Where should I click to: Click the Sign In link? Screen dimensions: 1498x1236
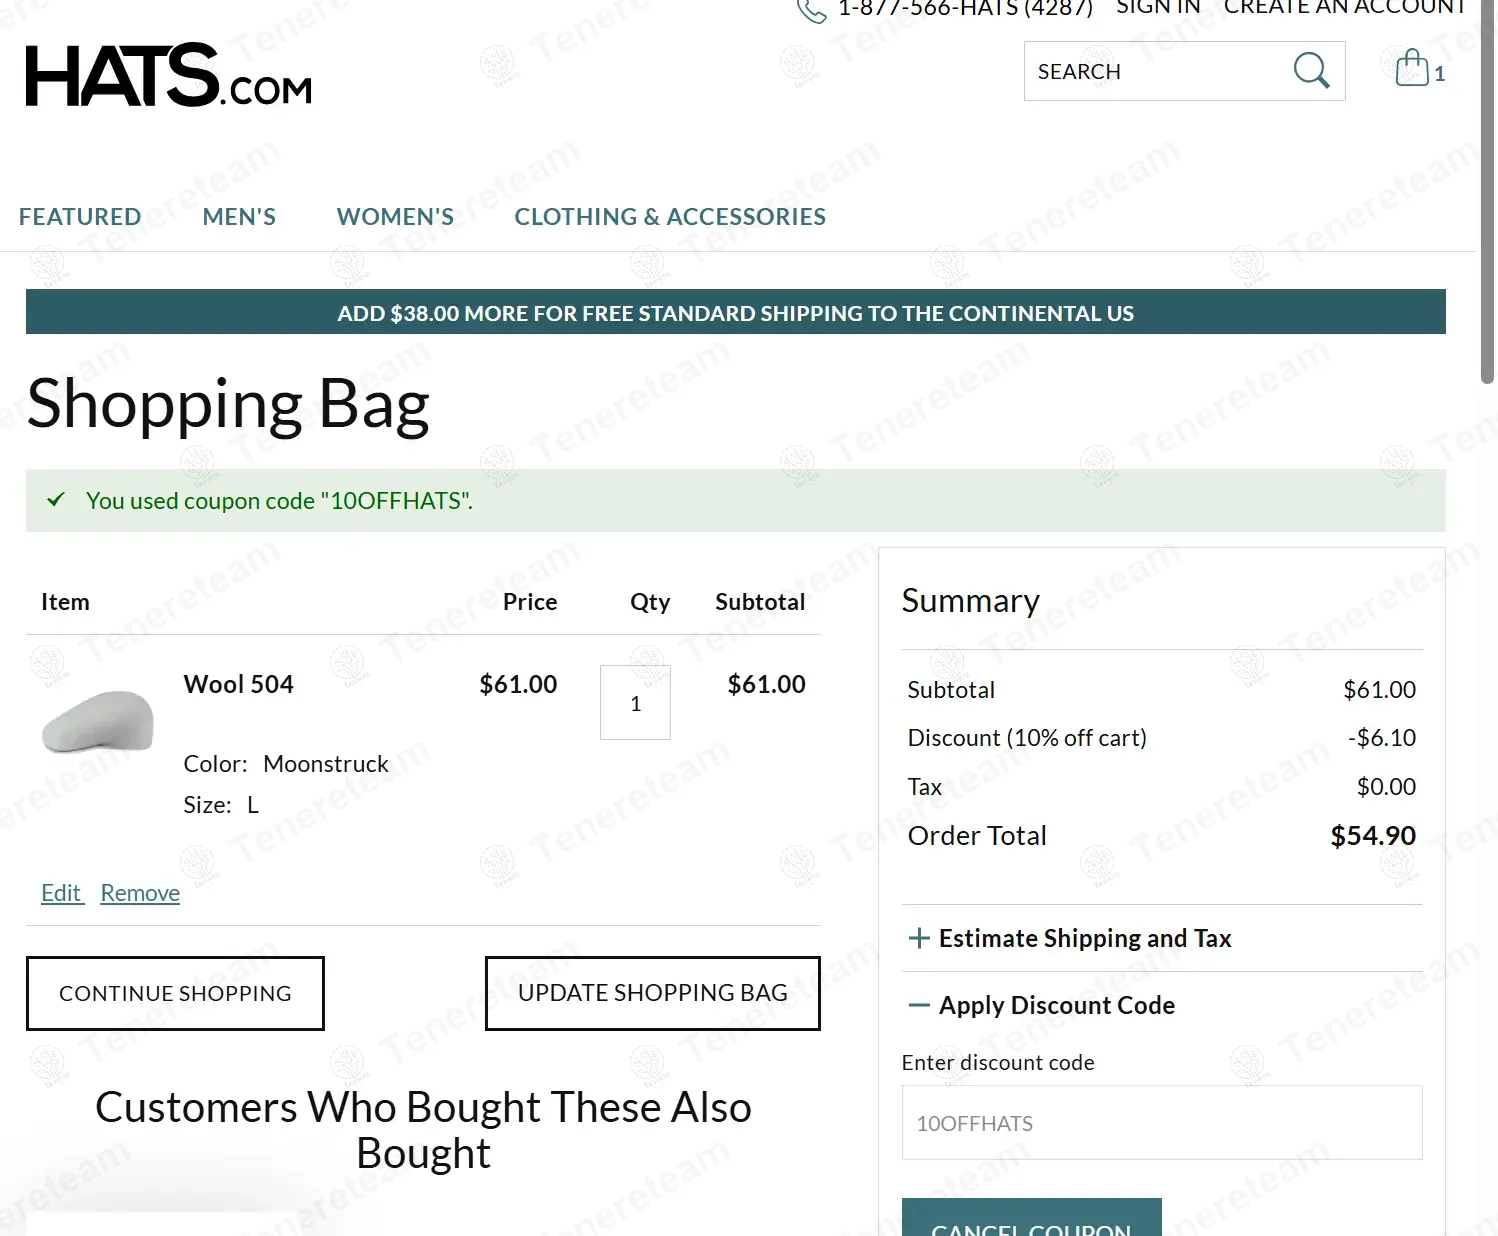[1158, 8]
